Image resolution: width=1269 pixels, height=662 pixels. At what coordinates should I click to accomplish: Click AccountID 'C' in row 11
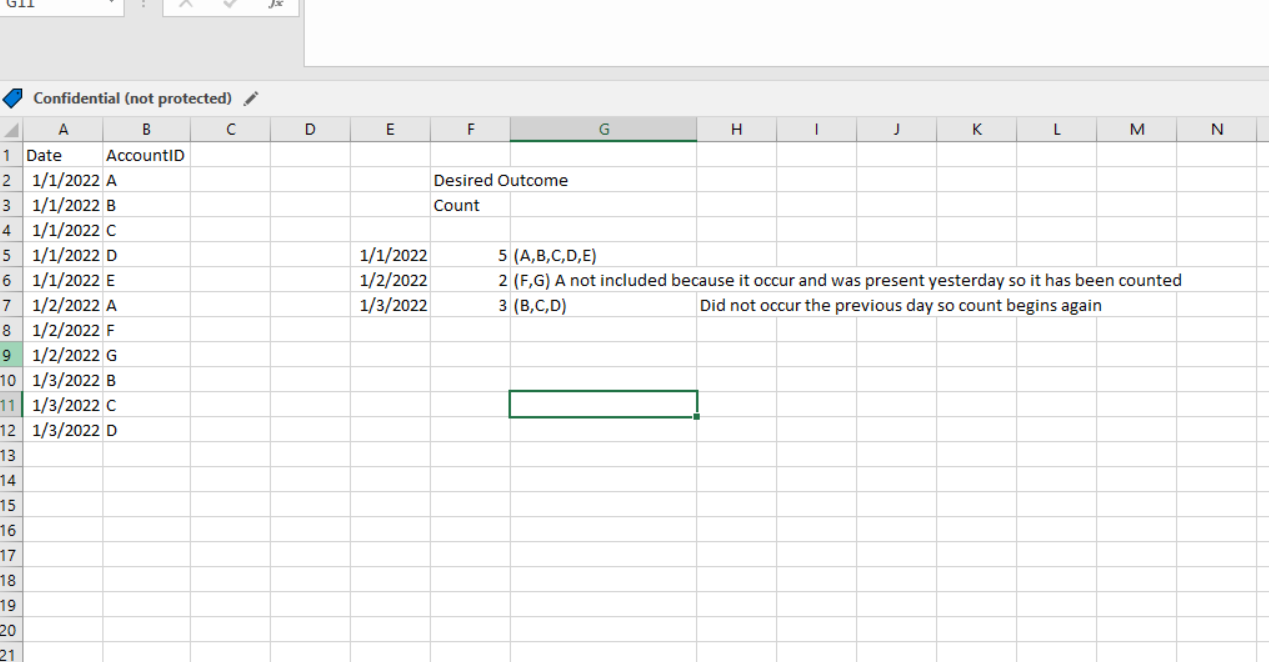(x=146, y=405)
